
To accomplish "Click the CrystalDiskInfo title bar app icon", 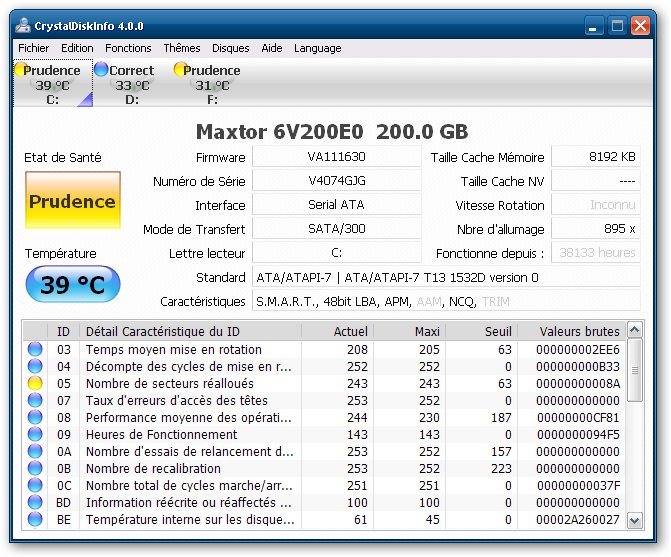I will (22, 26).
